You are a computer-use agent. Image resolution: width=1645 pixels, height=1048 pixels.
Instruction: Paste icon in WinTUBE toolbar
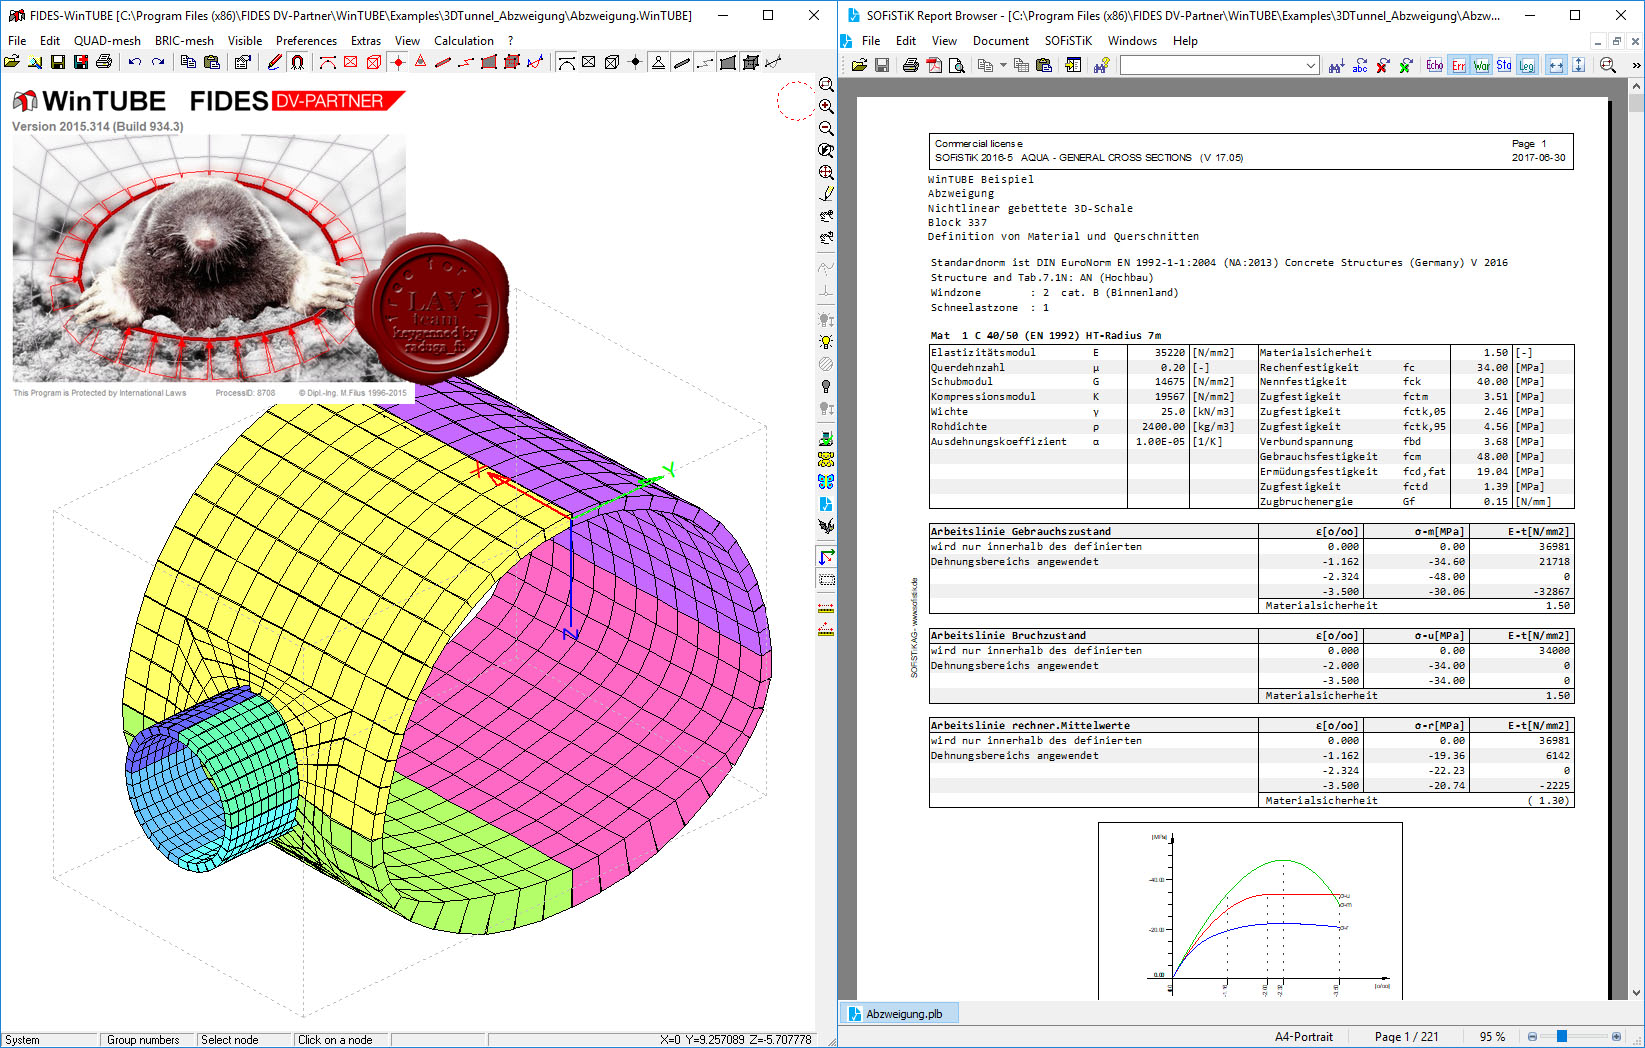pos(211,62)
